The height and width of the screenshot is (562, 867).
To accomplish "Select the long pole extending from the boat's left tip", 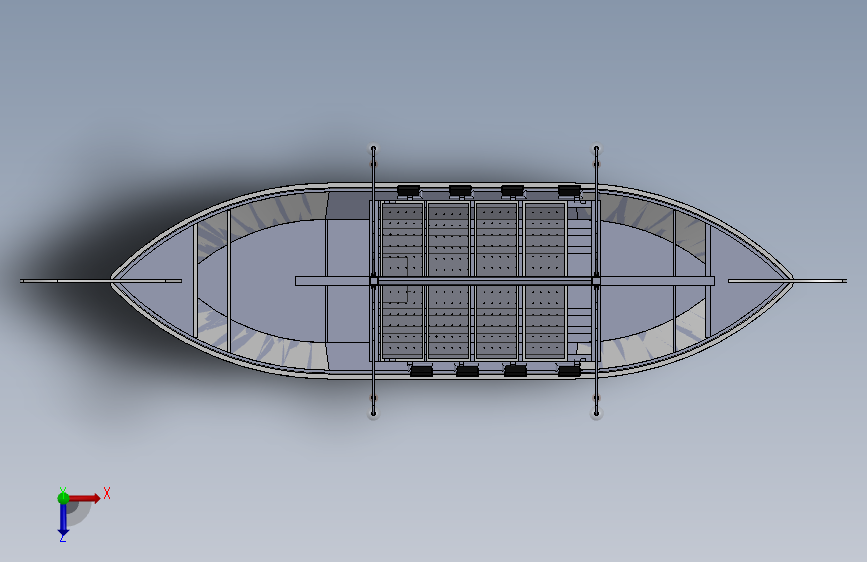I will click(101, 281).
